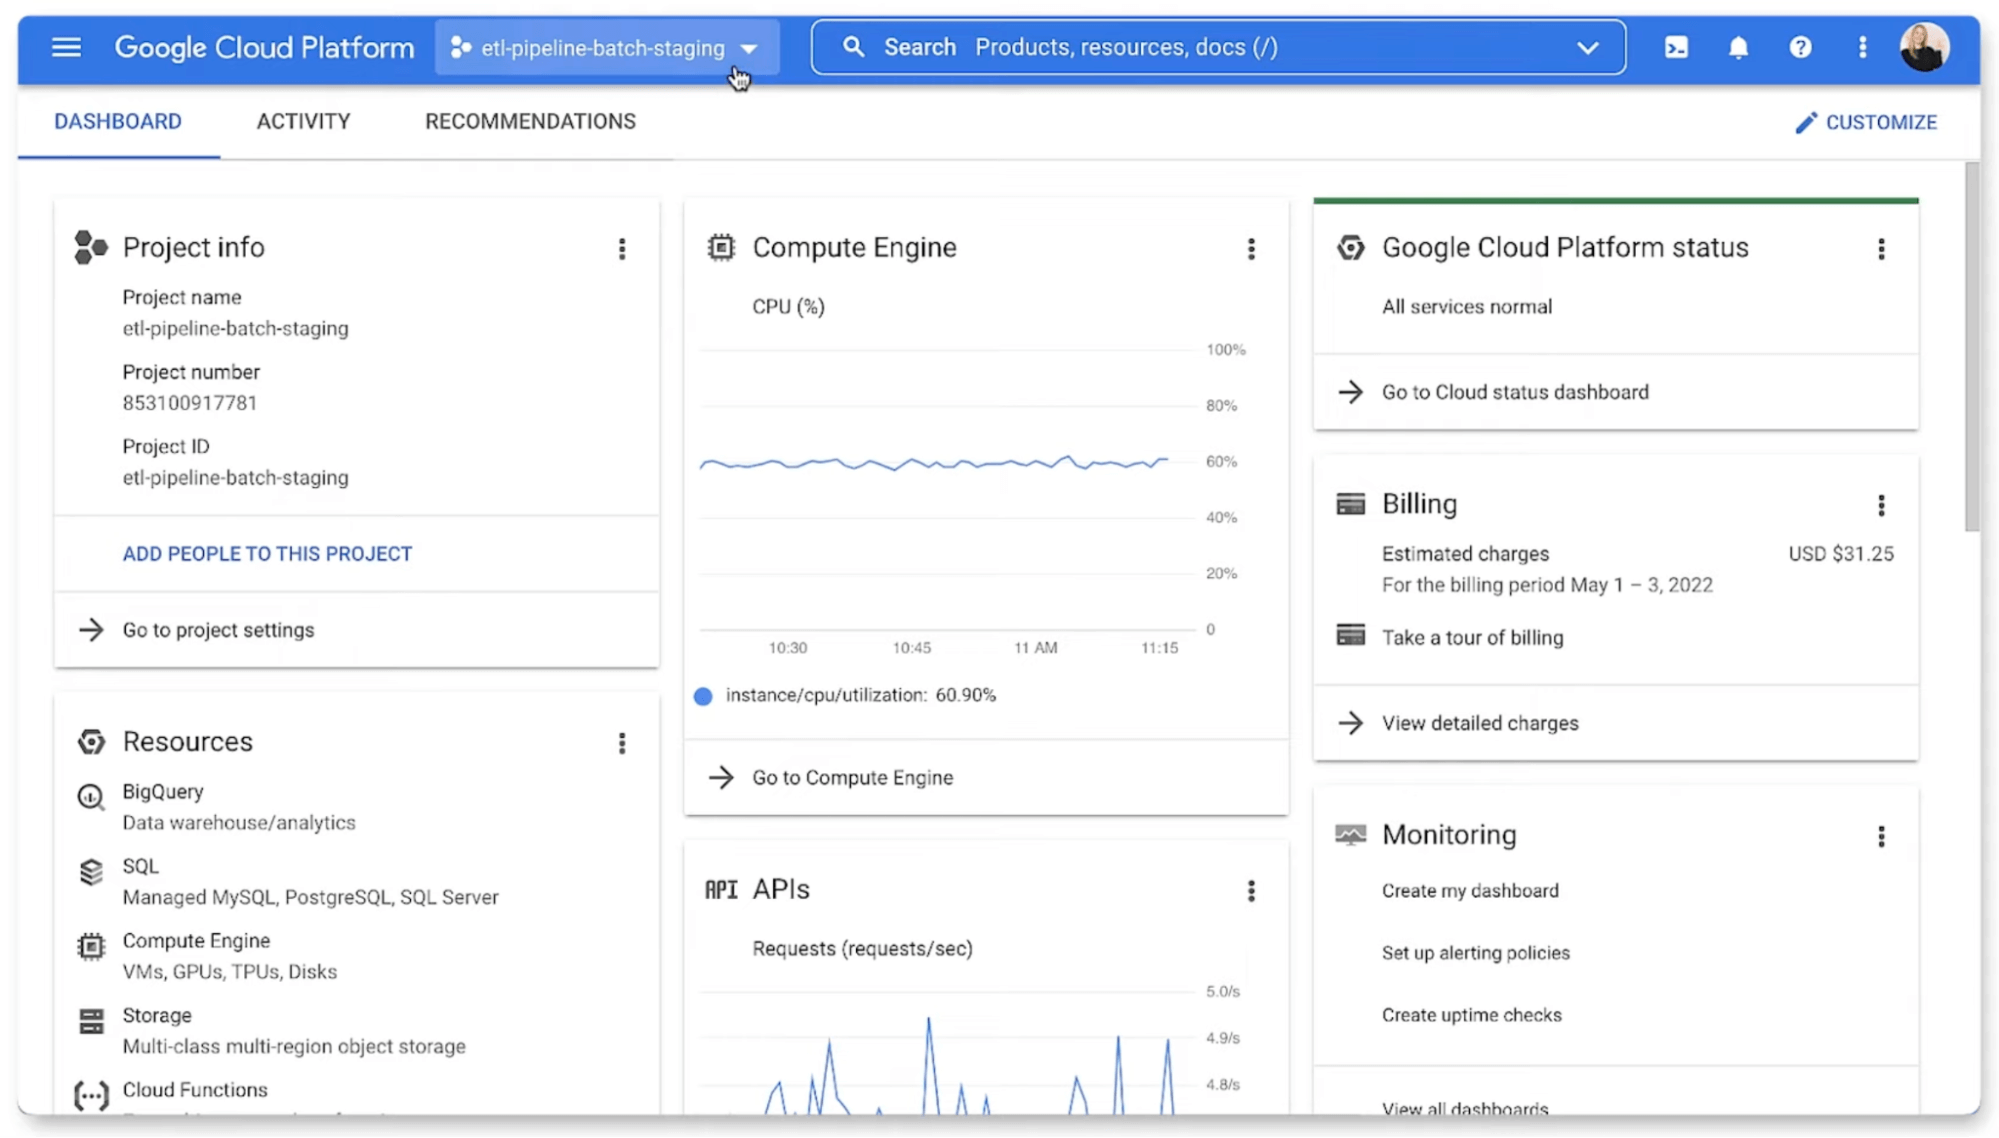Click the 'All services normal' status text
The image size is (1999, 1138).
(x=1467, y=307)
